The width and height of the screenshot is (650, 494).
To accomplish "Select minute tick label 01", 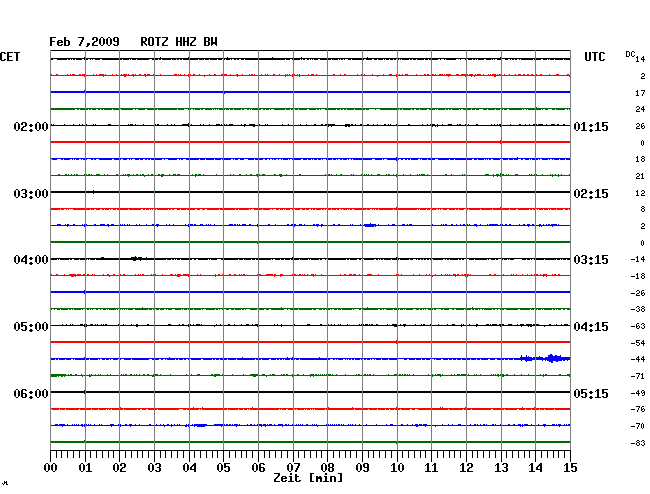I will 85,468.
